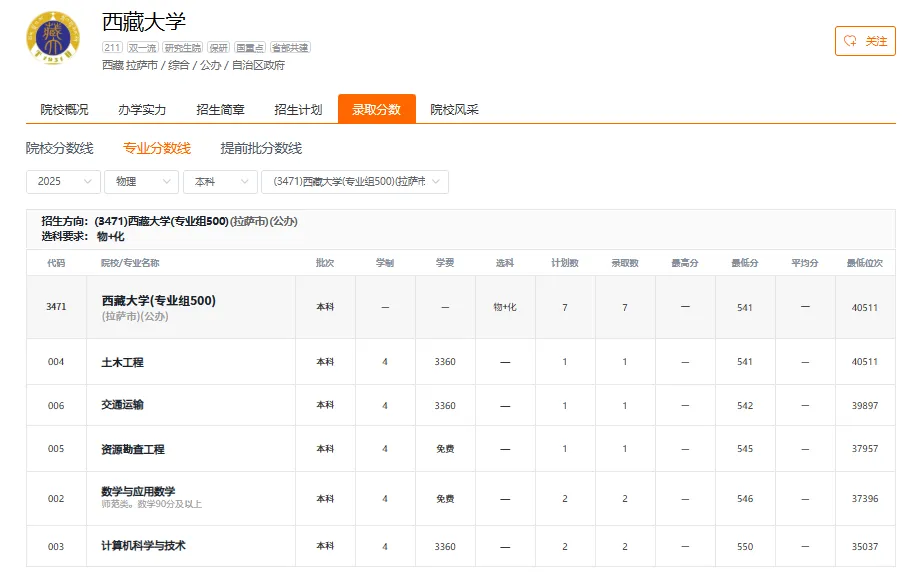Open the 招生简章 tab

click(220, 110)
